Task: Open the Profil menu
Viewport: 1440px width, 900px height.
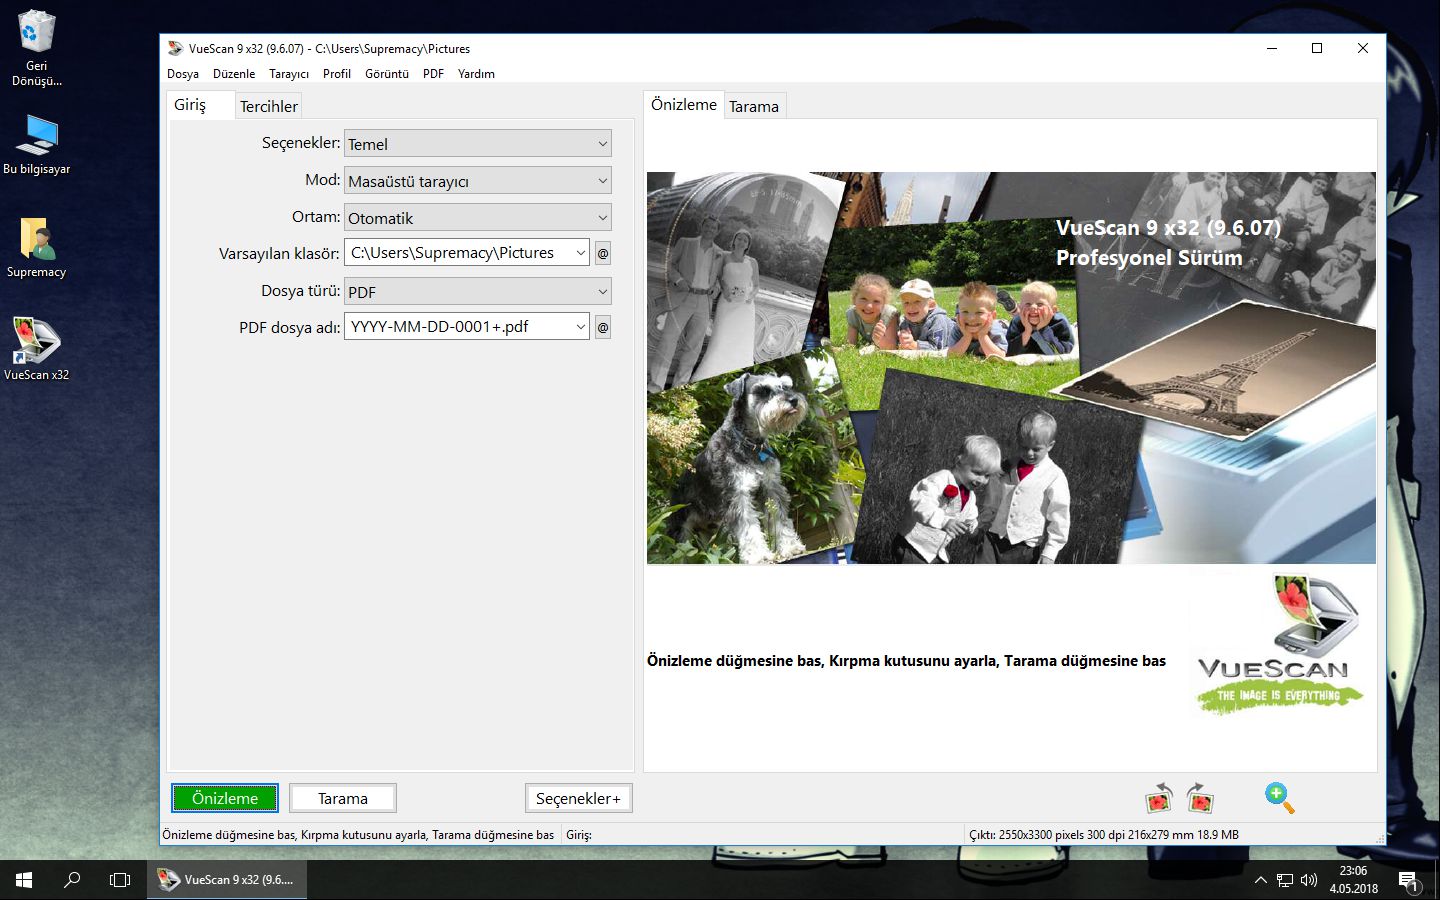Action: tap(337, 74)
